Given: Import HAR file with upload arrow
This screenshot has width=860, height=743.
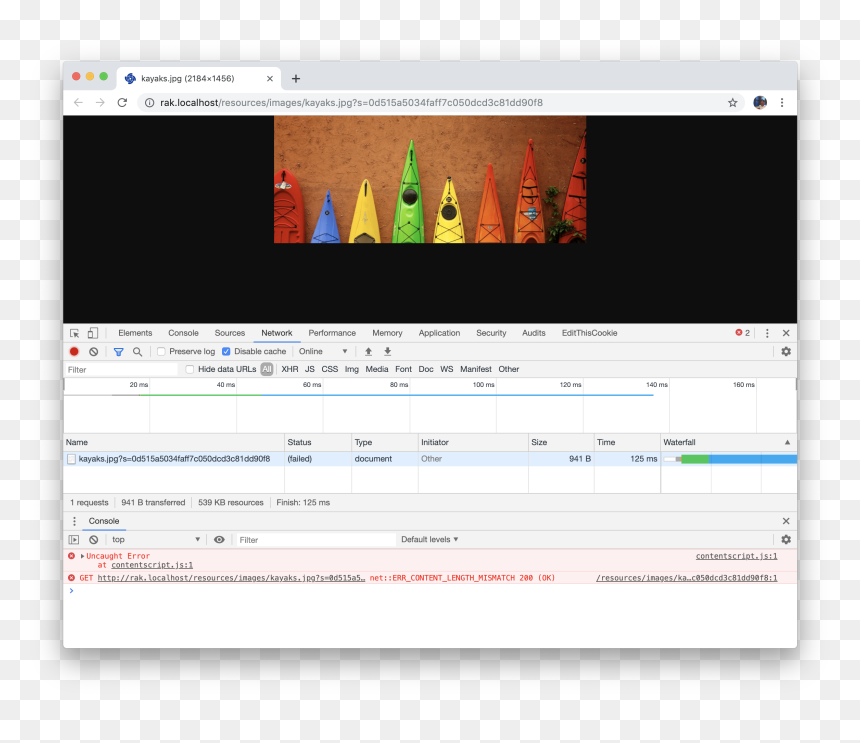Looking at the screenshot, I should [369, 351].
